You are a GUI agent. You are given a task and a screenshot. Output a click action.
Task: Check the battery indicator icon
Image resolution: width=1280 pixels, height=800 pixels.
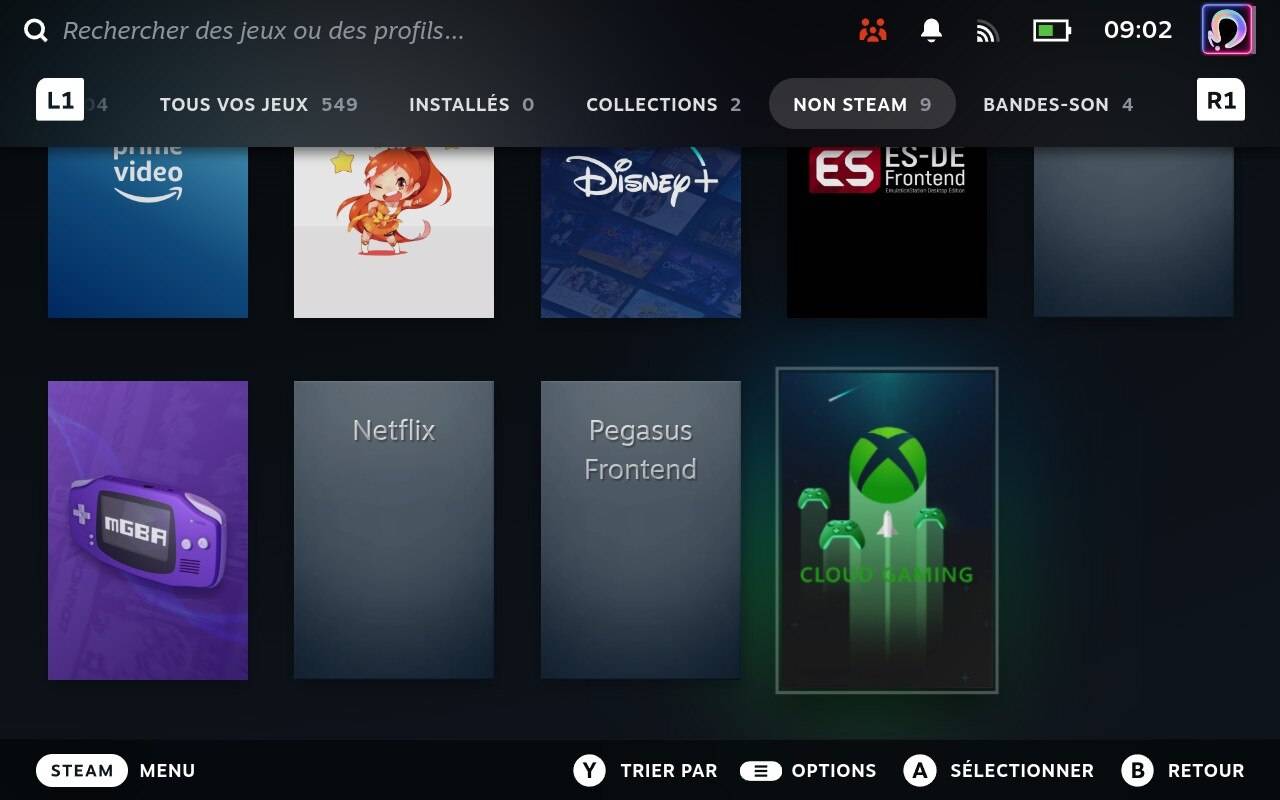(x=1051, y=31)
